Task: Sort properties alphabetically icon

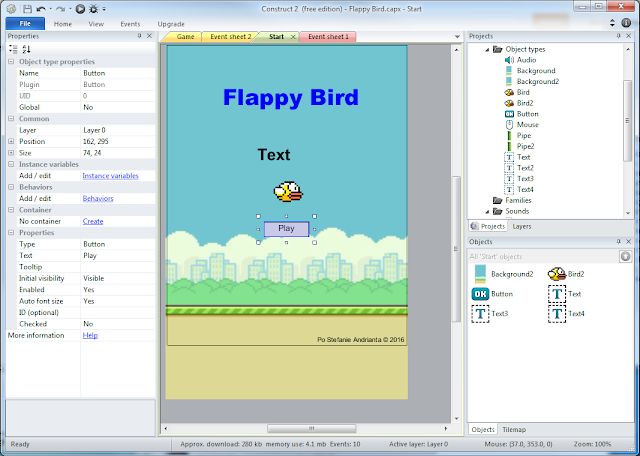Action: coord(27,49)
